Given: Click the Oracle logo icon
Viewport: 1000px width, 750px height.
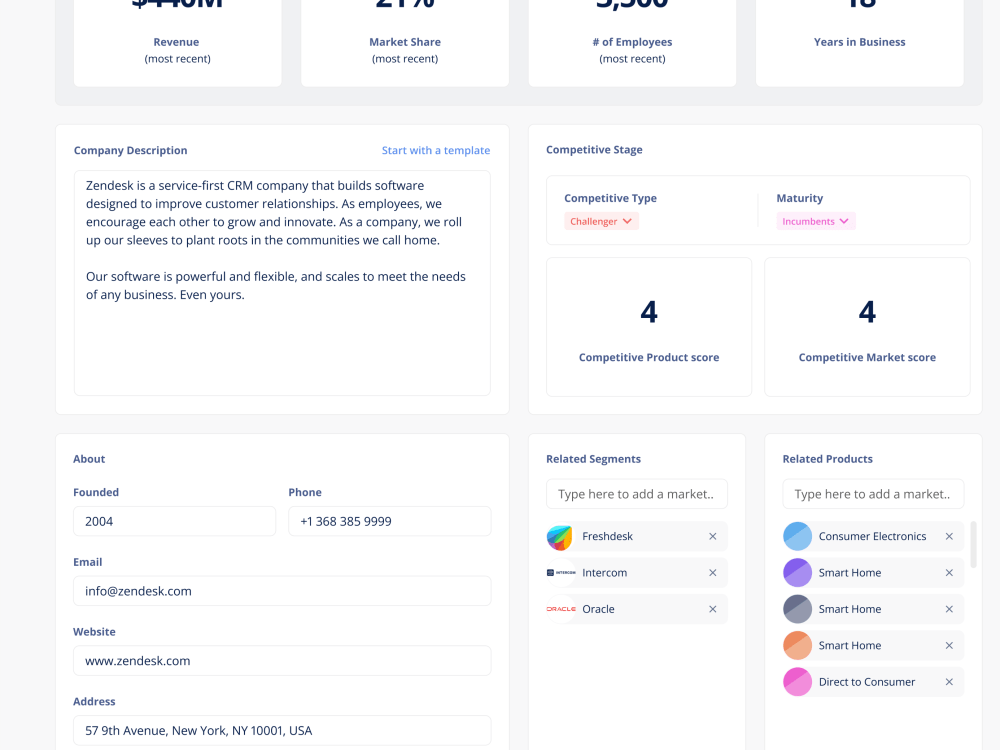Looking at the screenshot, I should point(561,609).
